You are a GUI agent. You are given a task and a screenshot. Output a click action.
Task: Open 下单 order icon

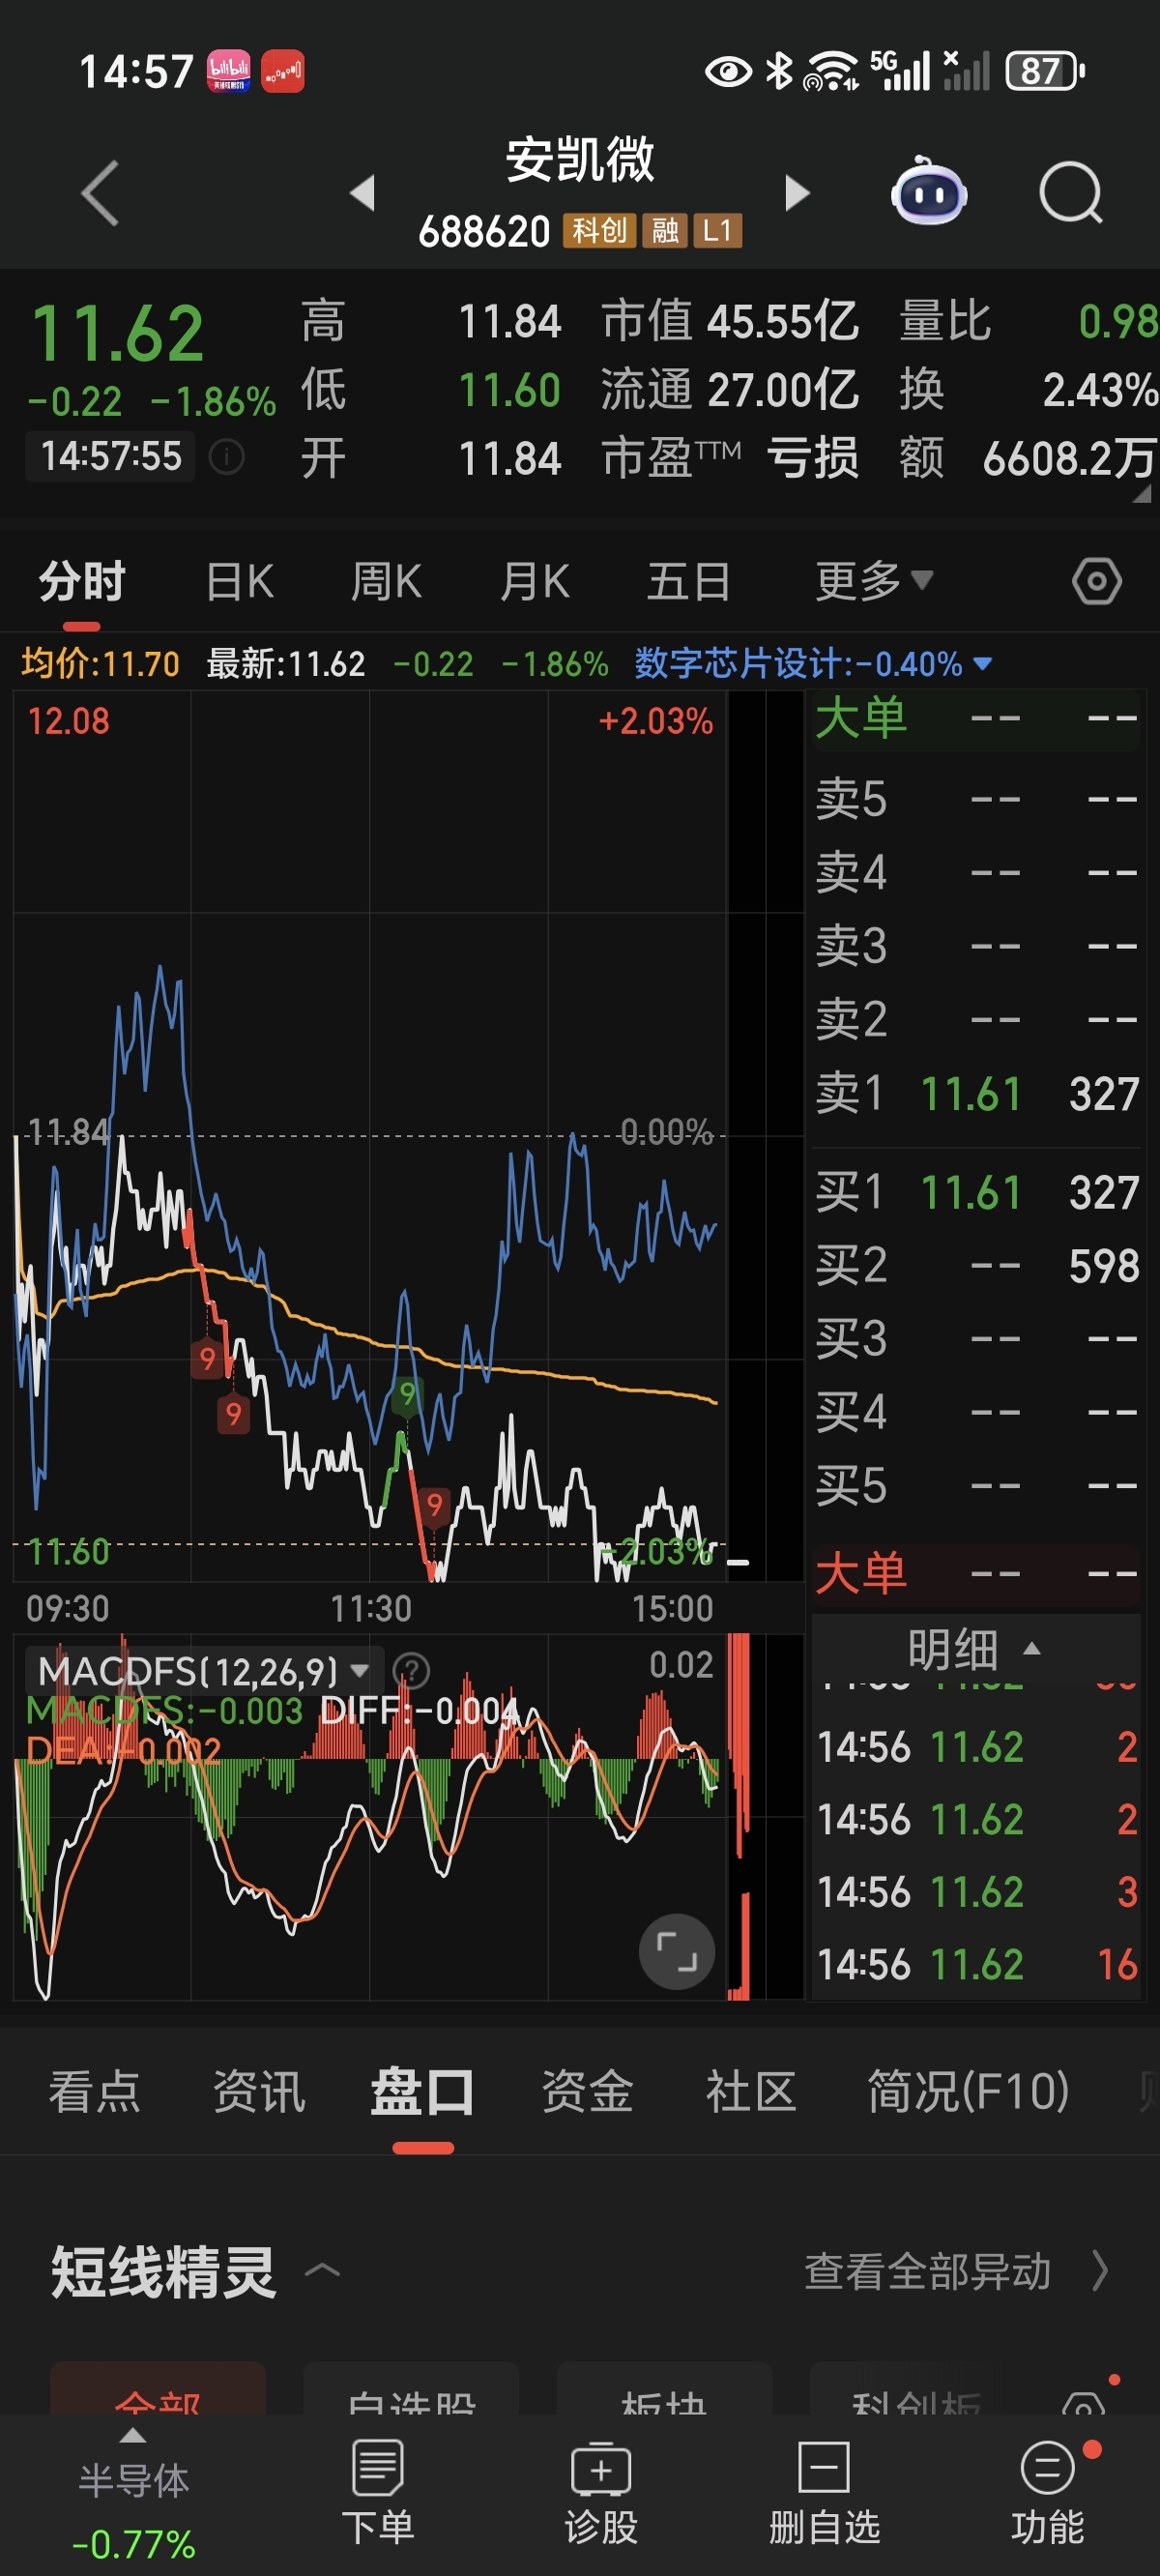[x=378, y=2492]
